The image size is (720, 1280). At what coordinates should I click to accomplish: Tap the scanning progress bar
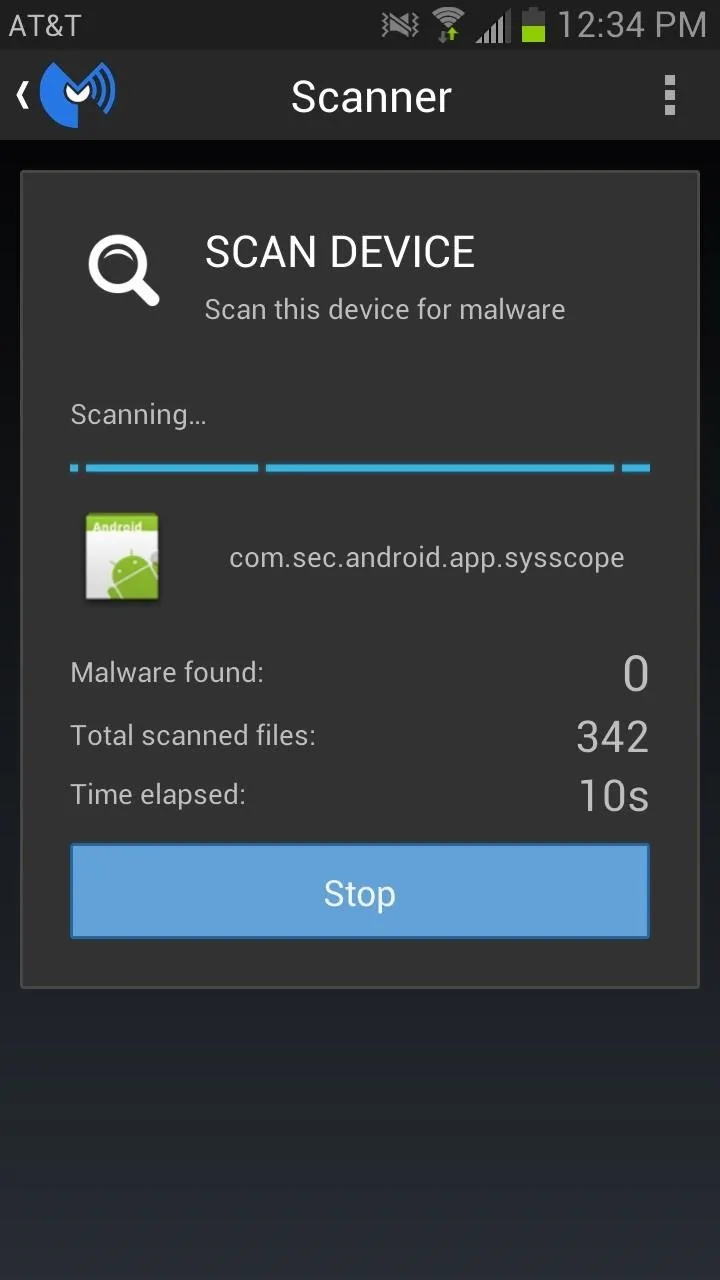click(x=360, y=467)
